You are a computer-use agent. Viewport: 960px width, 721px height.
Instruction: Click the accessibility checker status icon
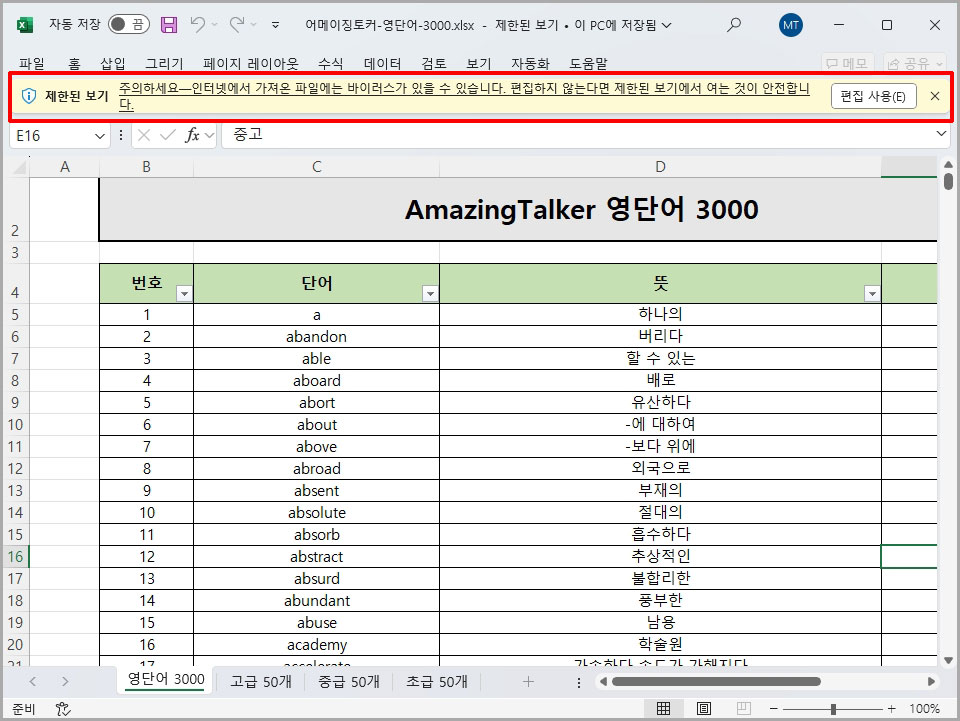click(62, 708)
